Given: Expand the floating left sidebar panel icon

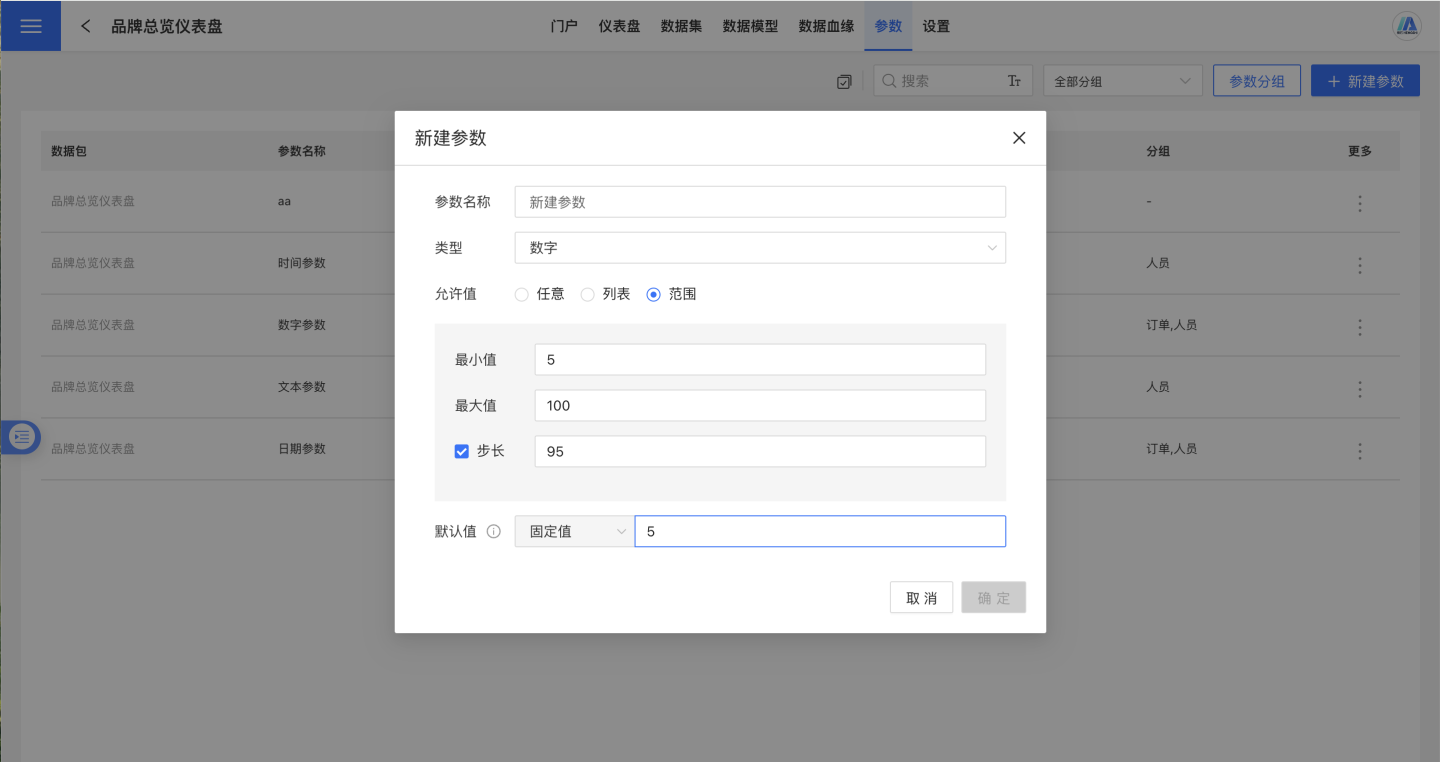Looking at the screenshot, I should 22,437.
